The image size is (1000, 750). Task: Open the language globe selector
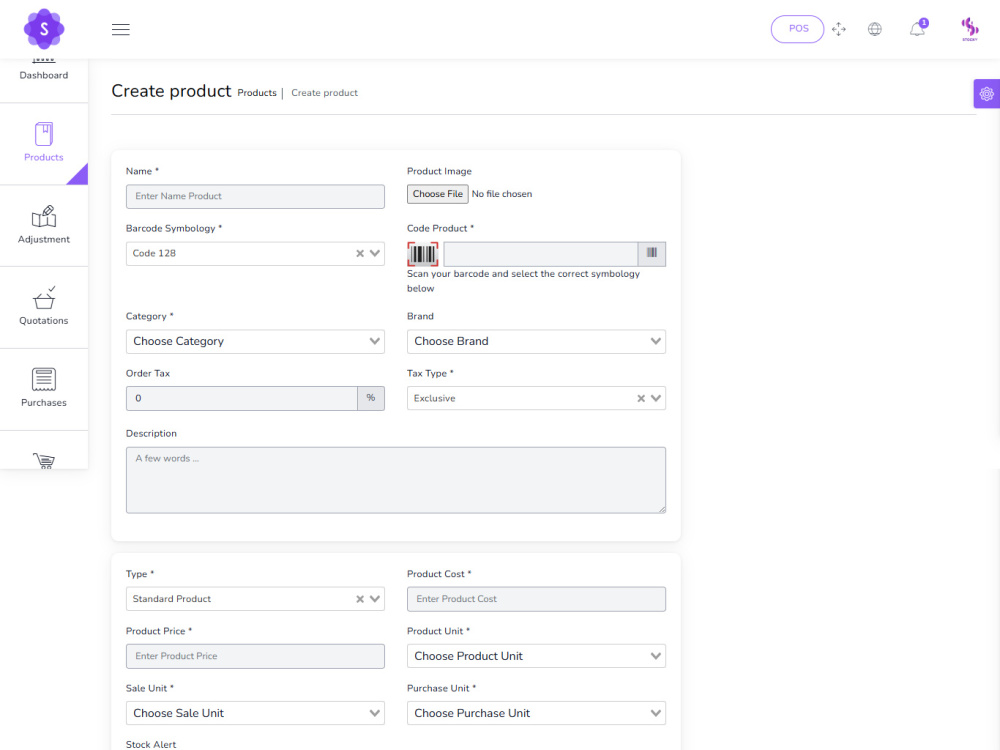pyautogui.click(x=874, y=29)
